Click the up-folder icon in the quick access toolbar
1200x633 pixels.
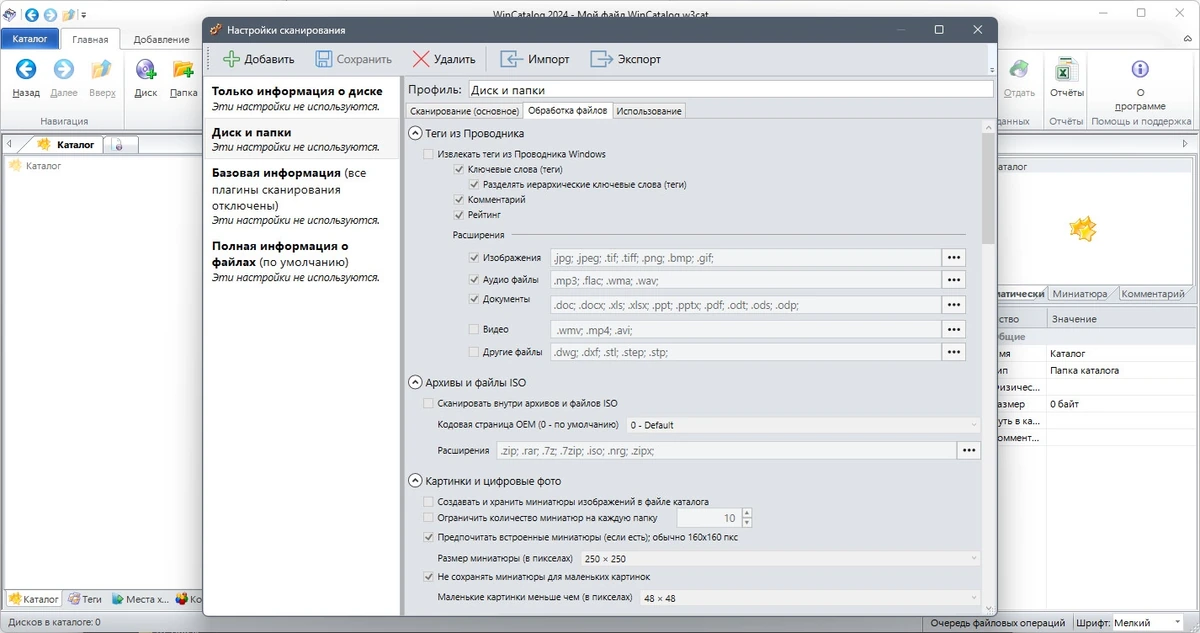tap(67, 15)
